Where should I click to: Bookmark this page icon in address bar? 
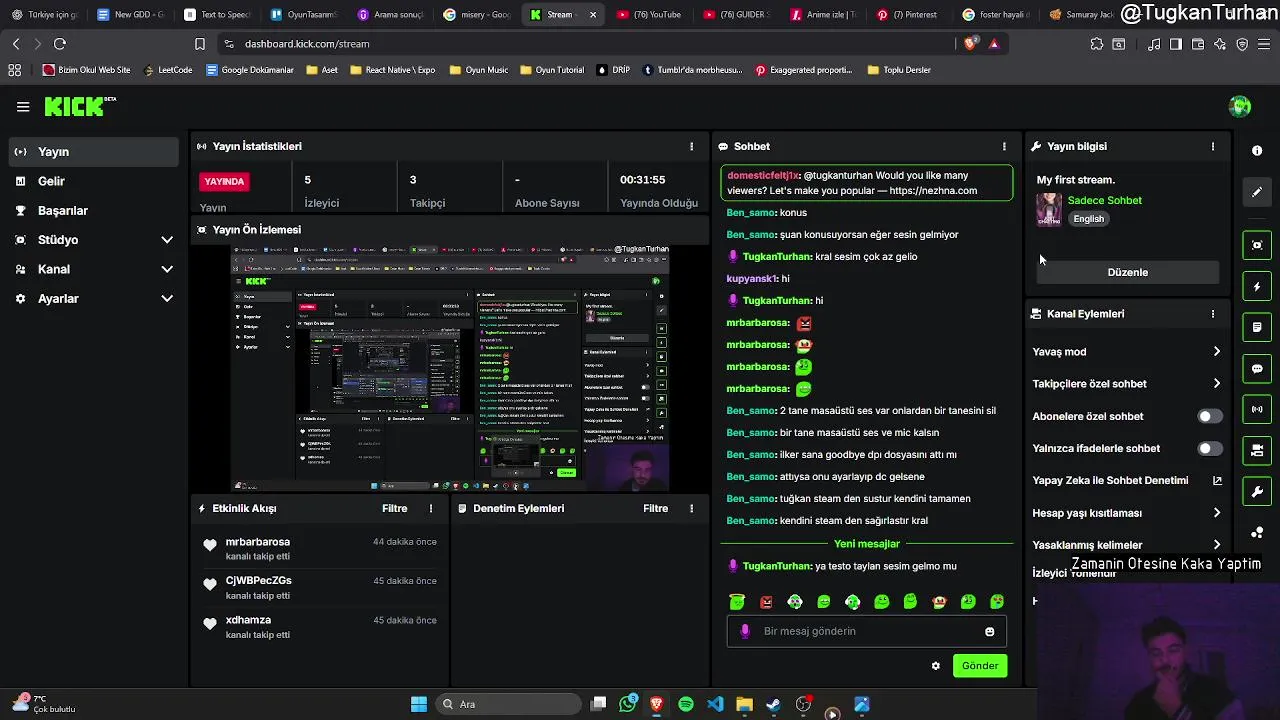click(200, 44)
